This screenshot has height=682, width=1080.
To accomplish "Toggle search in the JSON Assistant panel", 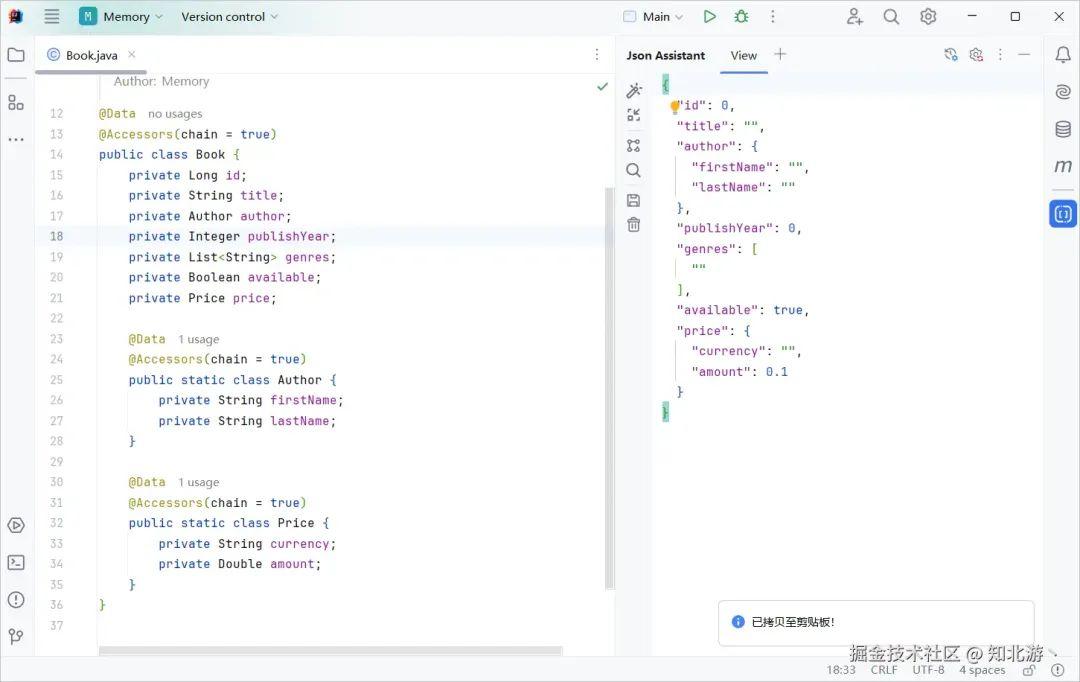I will point(634,170).
